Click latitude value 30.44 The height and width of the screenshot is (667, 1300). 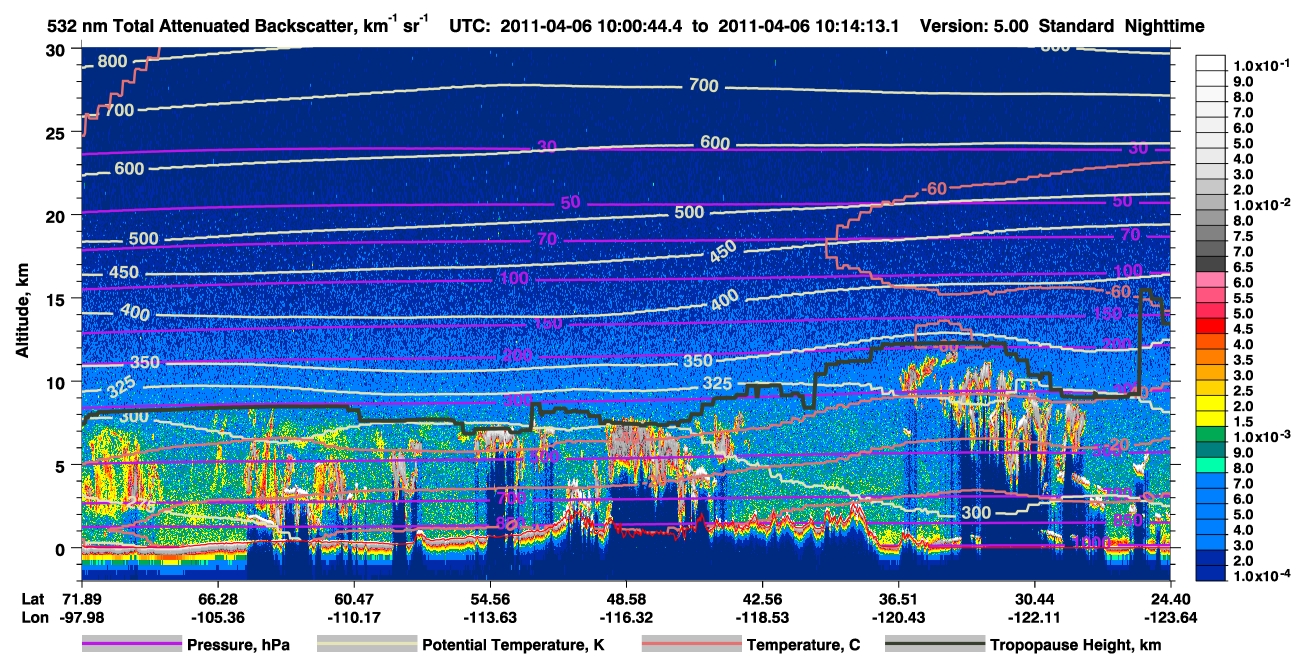(1035, 598)
